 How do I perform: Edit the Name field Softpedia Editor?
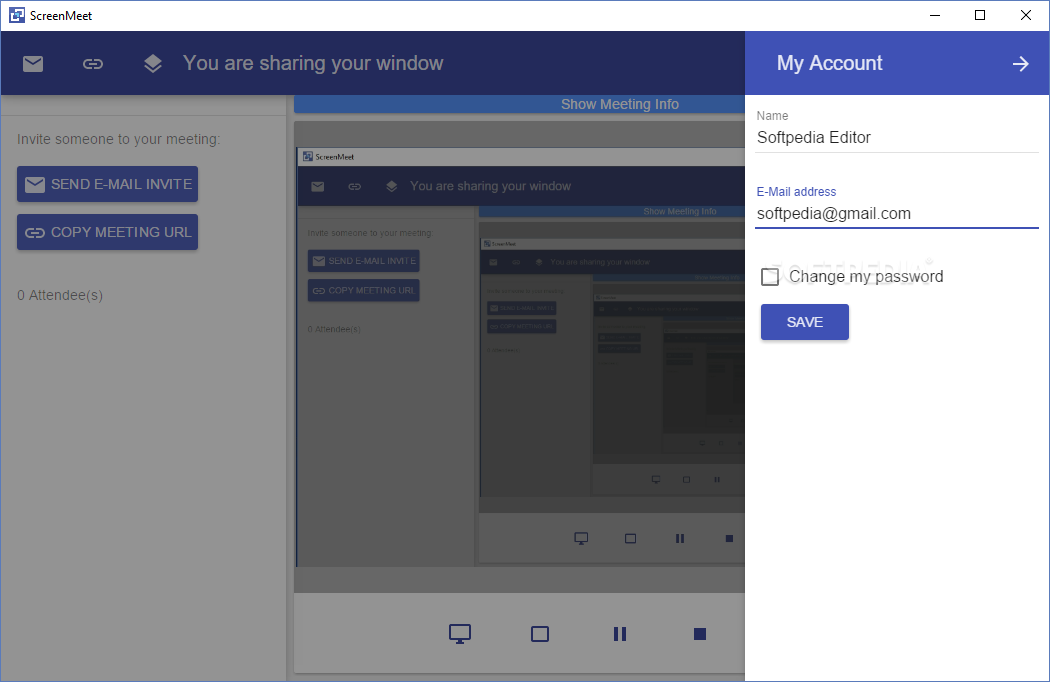coord(897,137)
